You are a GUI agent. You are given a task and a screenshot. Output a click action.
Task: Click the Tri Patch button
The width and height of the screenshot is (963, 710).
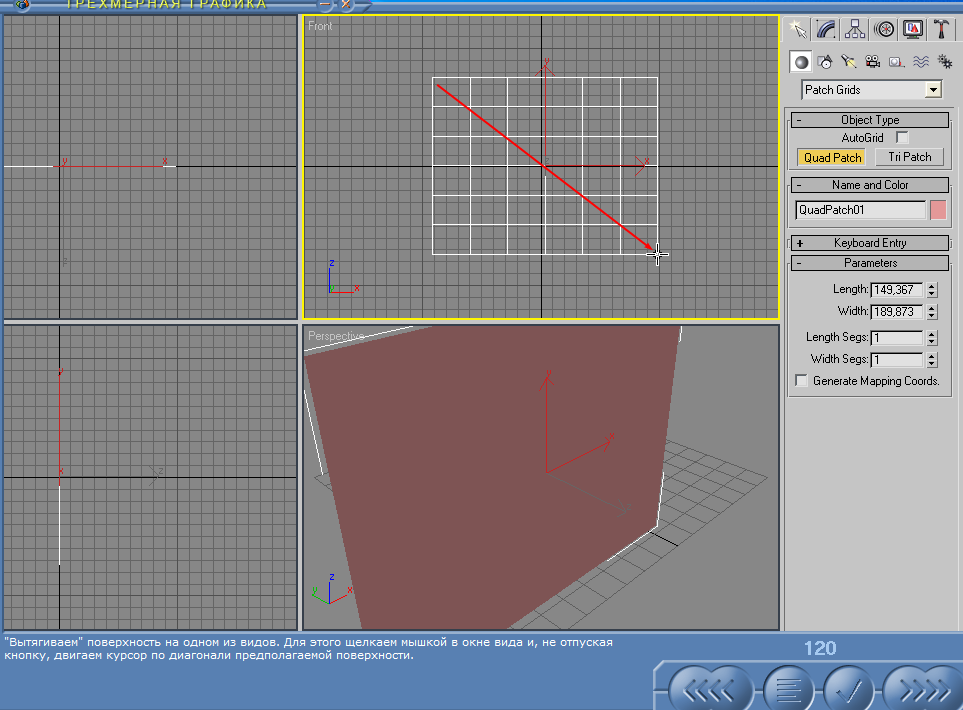coord(909,157)
